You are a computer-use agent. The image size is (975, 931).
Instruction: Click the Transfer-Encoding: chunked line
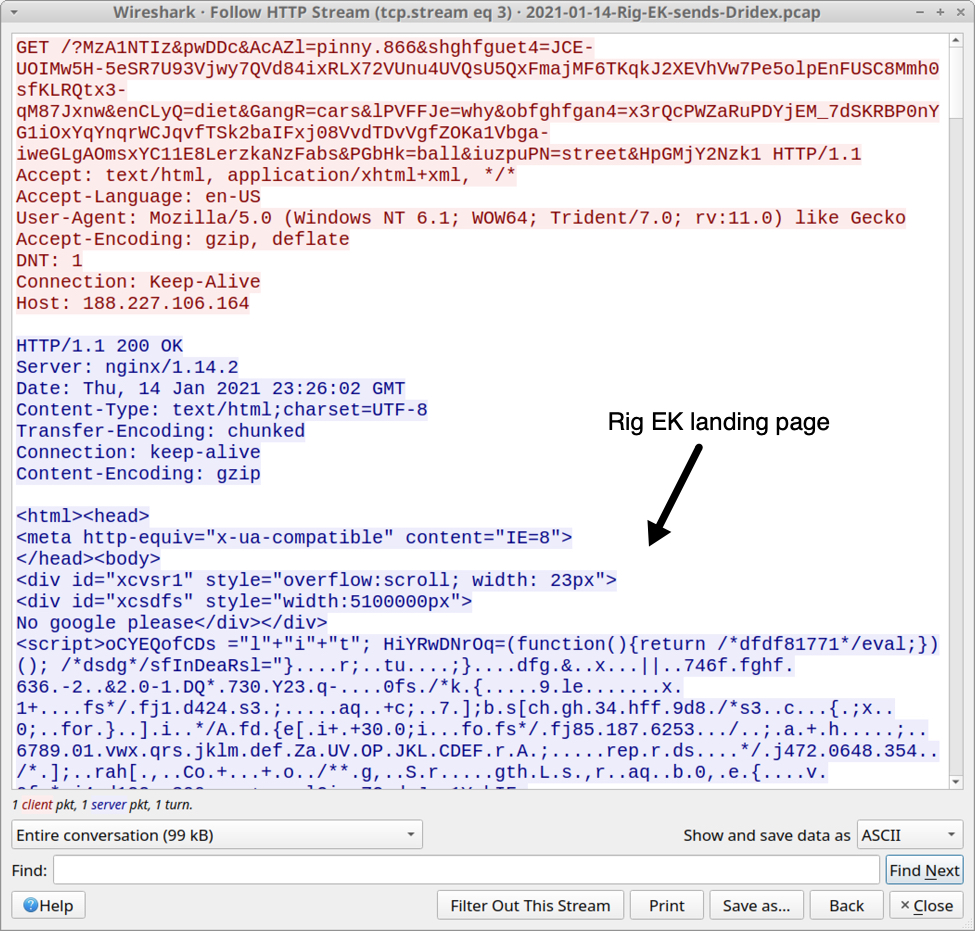coord(160,431)
